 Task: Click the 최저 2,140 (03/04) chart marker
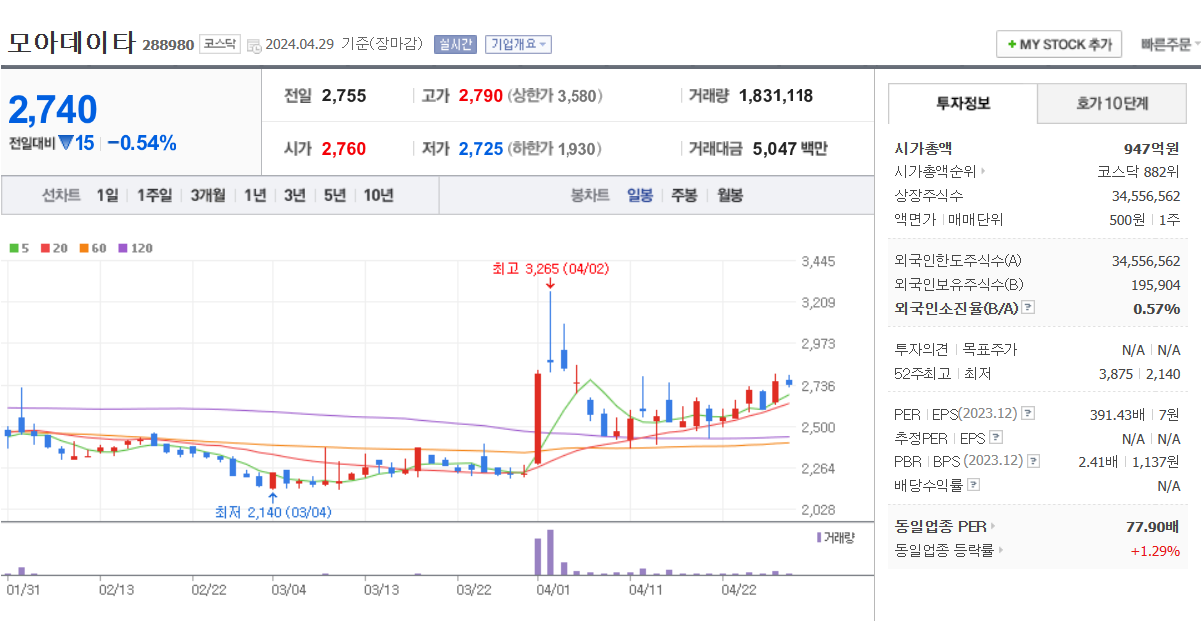pyautogui.click(x=273, y=512)
